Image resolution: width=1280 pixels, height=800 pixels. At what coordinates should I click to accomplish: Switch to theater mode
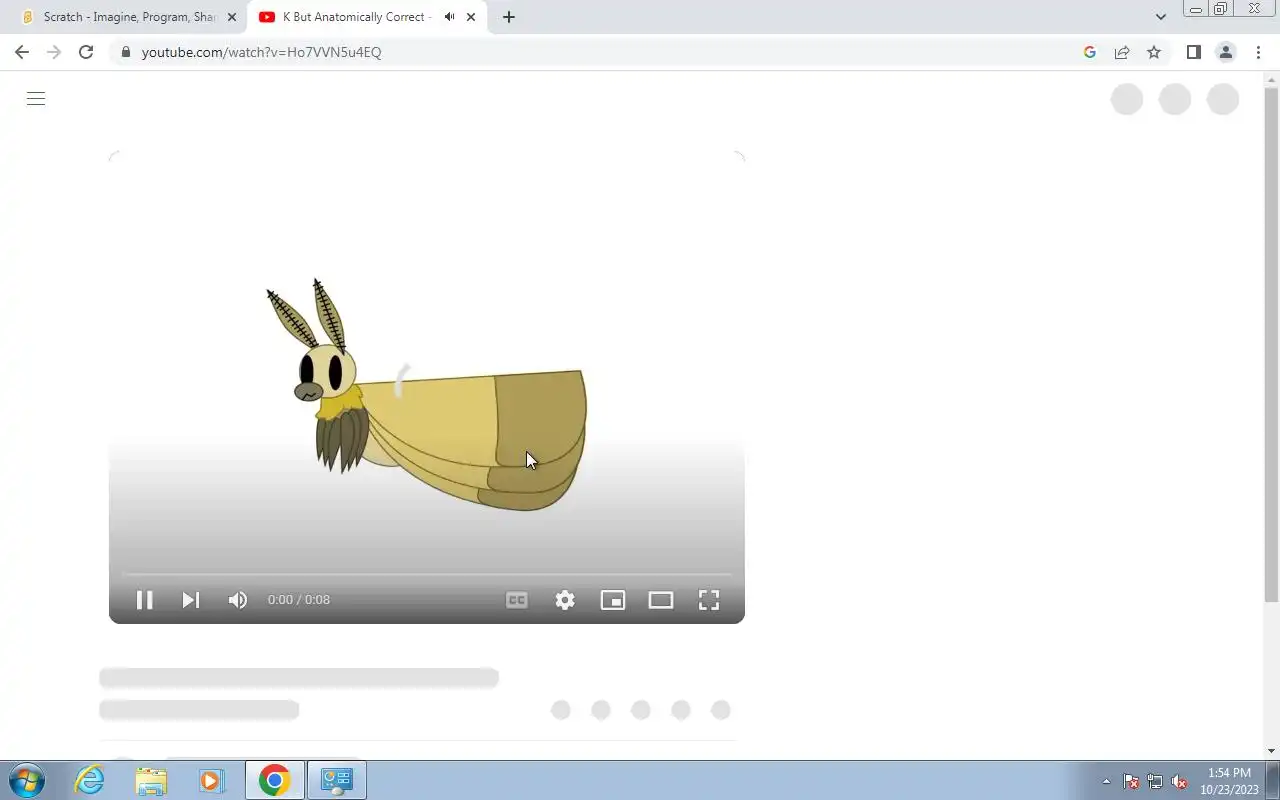click(661, 600)
